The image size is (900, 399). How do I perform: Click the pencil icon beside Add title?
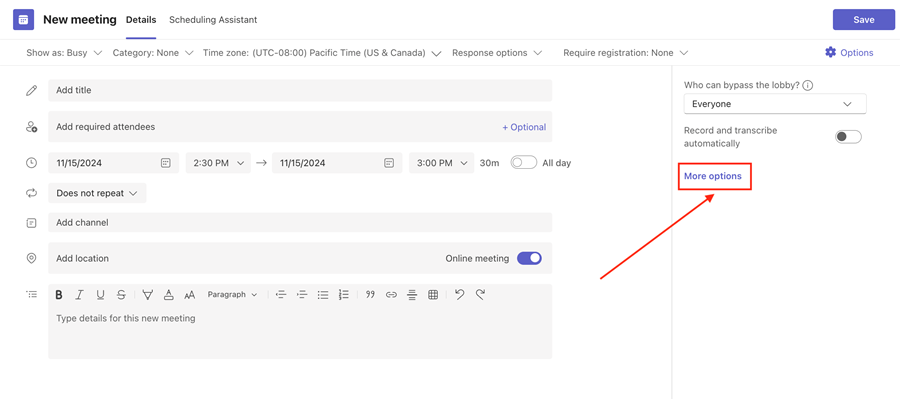(32, 90)
